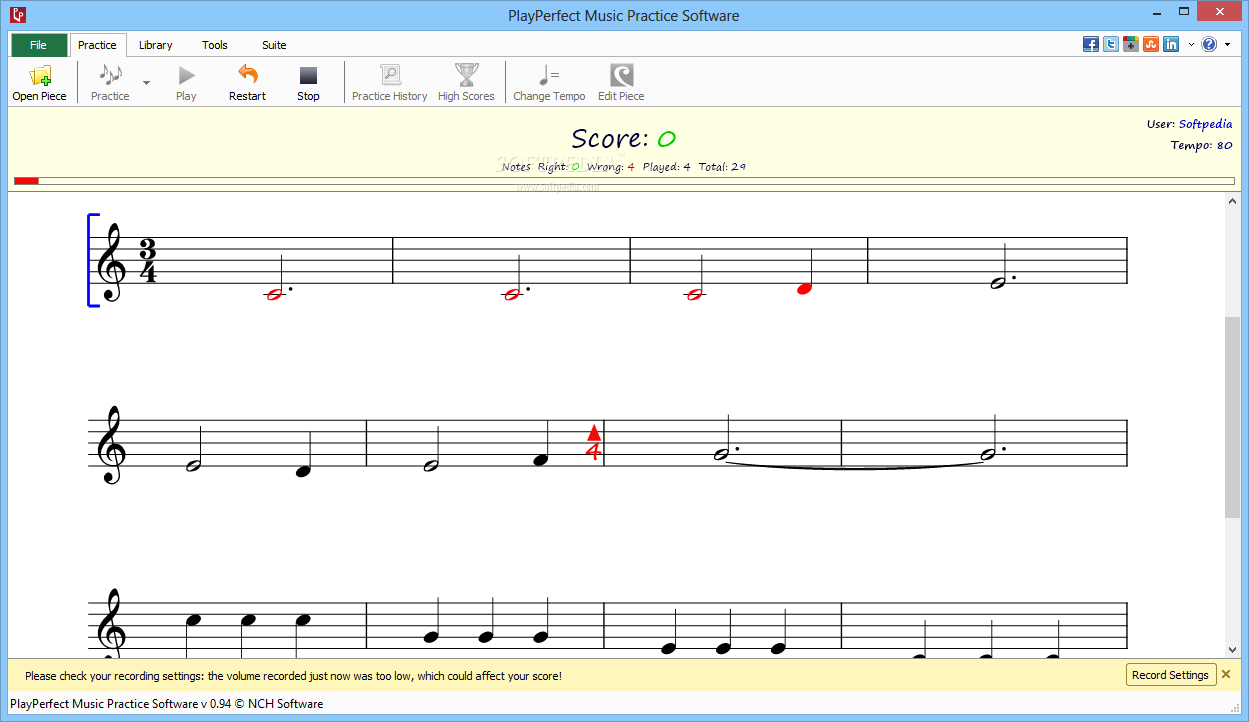Screen dimensions: 1249x722
Task: Expand the social sharing chevron dropdown
Action: (x=1190, y=45)
